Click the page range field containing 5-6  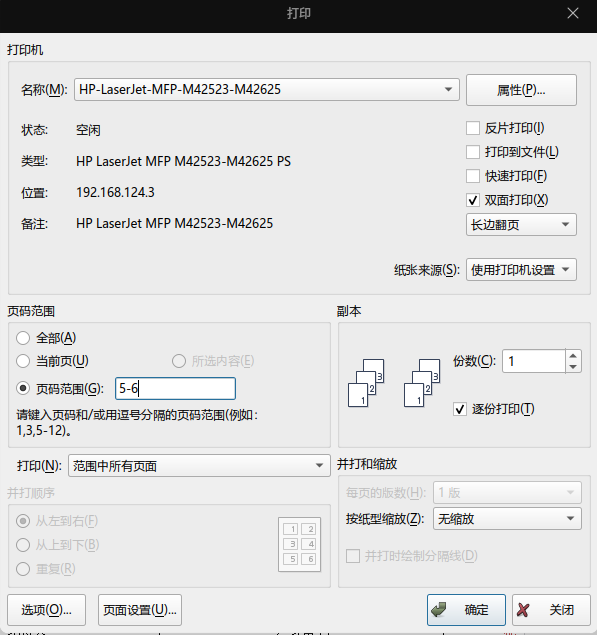point(175,389)
